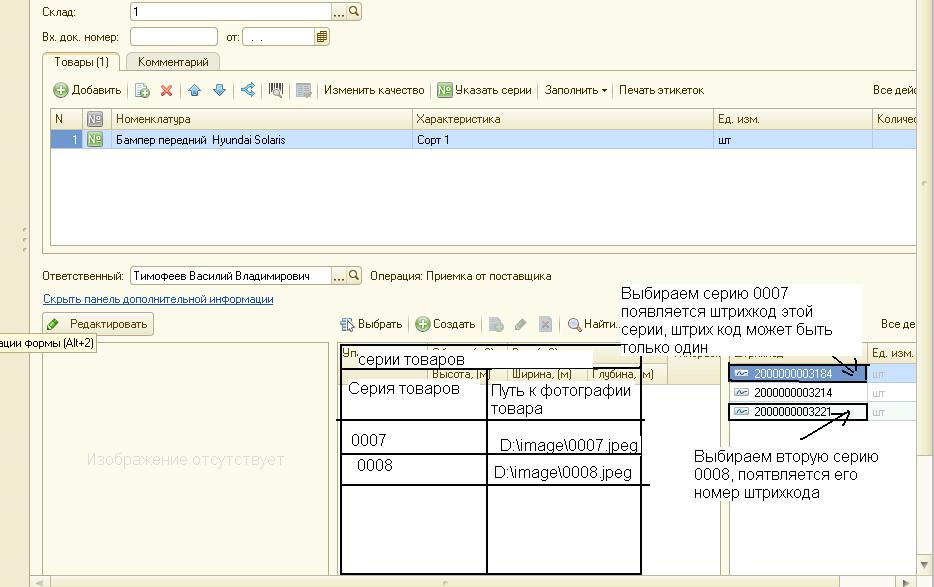Click the Печать этикеток button
Image resolution: width=934 pixels, height=587 pixels.
pos(661,90)
